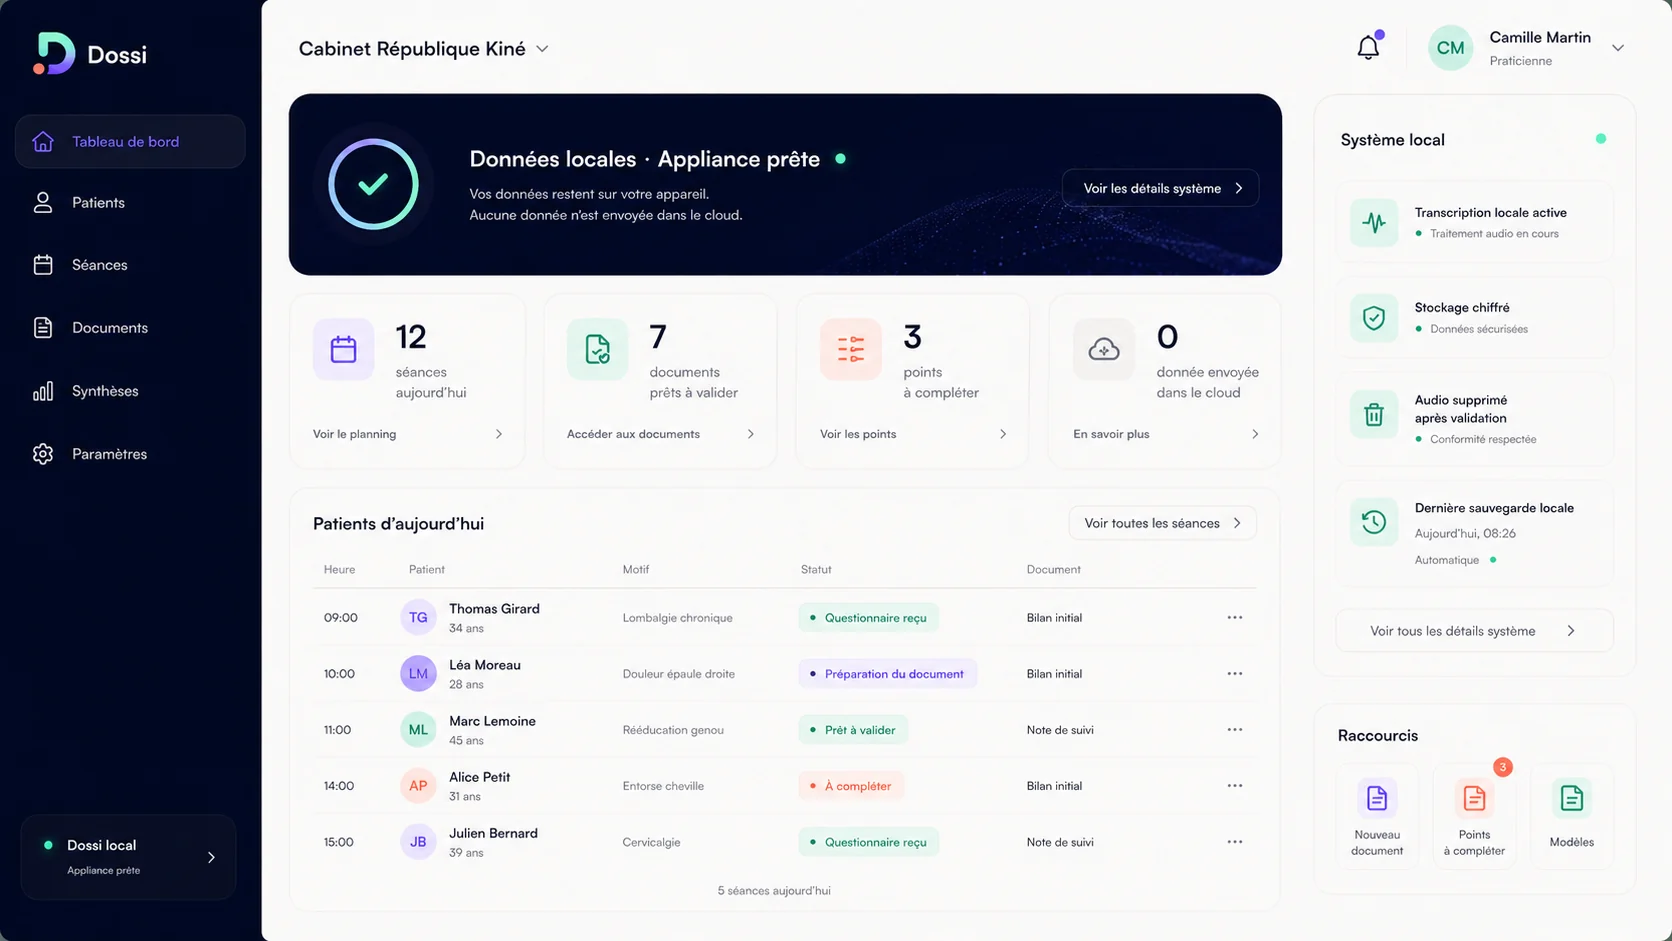Open options menu for Léa Moreau row
Image resolution: width=1672 pixels, height=941 pixels.
(1235, 674)
